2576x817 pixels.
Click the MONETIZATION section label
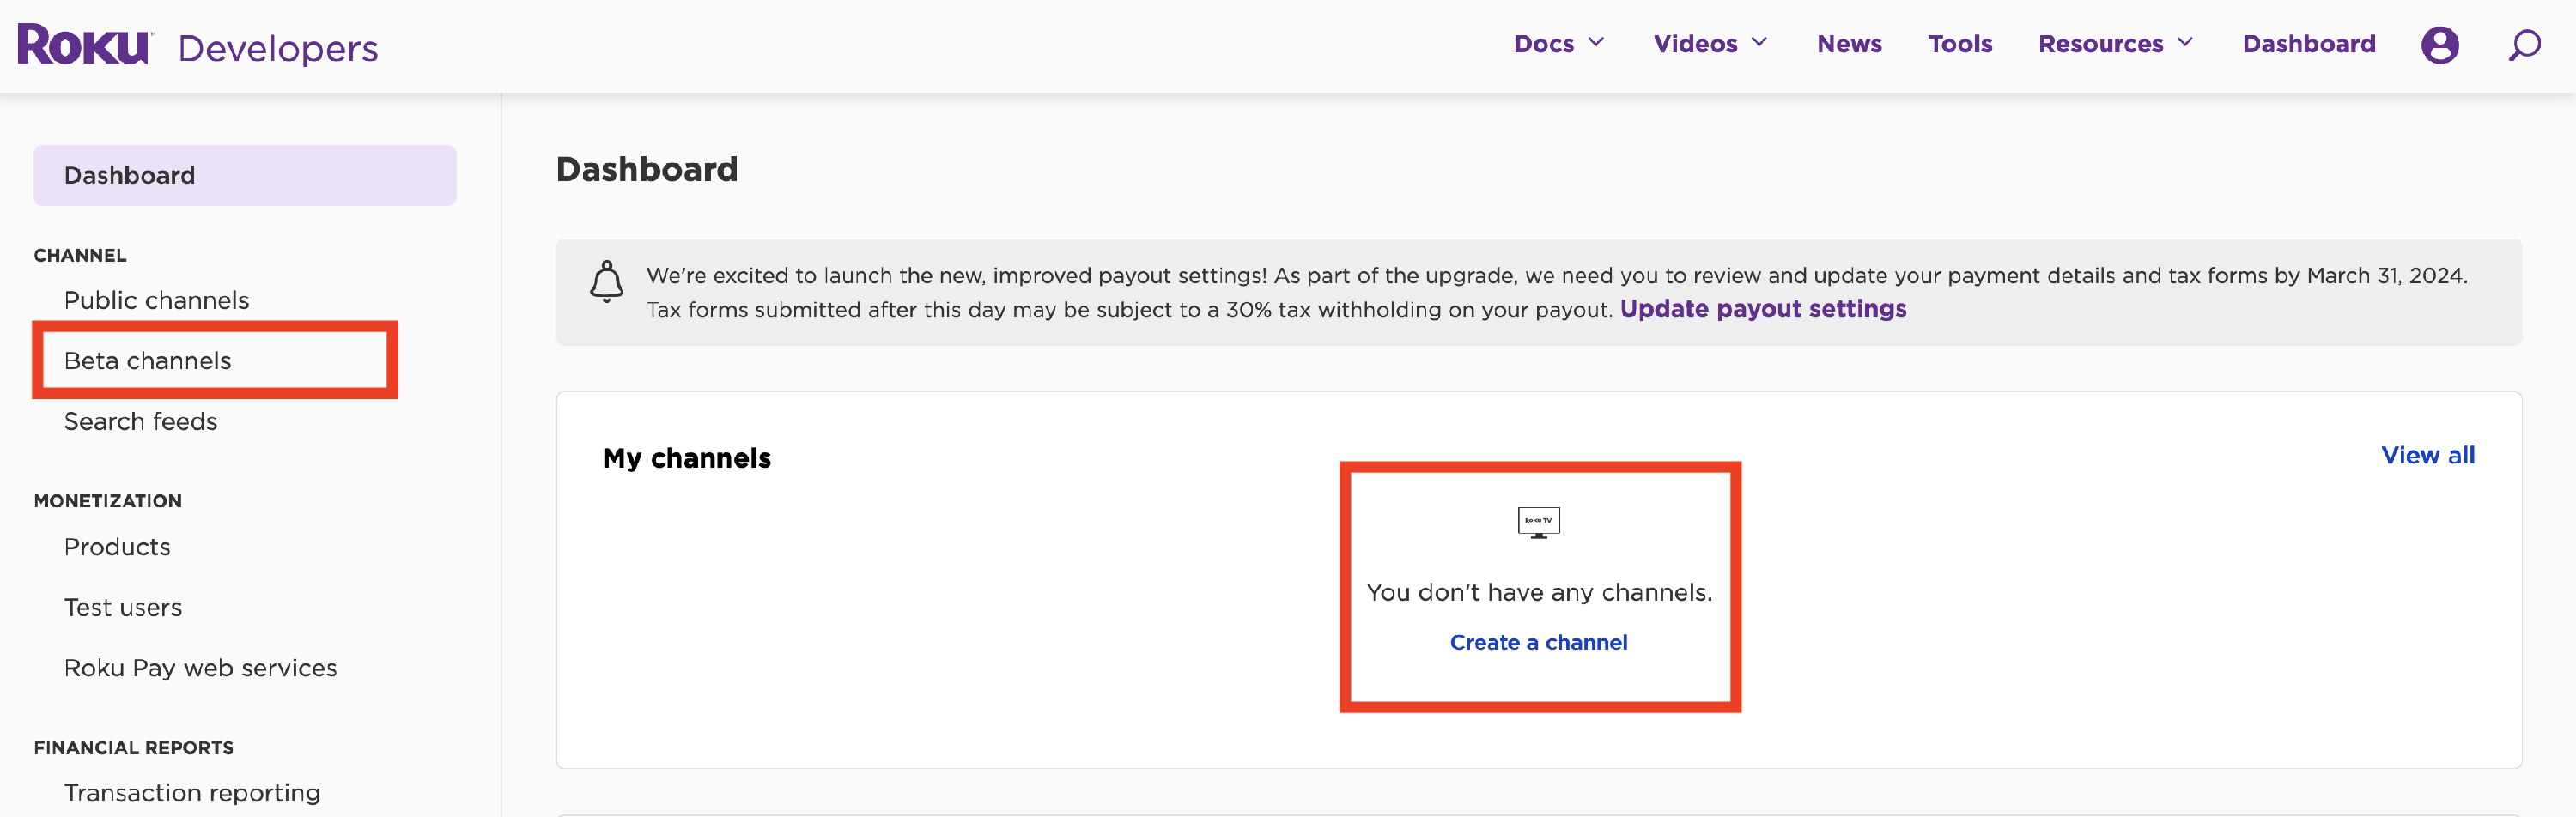pyautogui.click(x=108, y=501)
